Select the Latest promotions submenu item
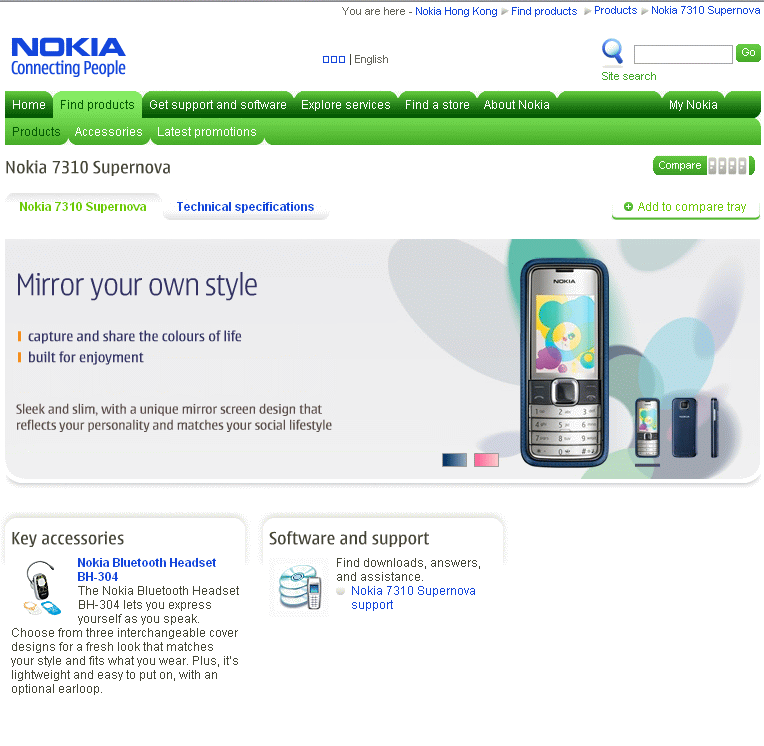 [x=207, y=132]
